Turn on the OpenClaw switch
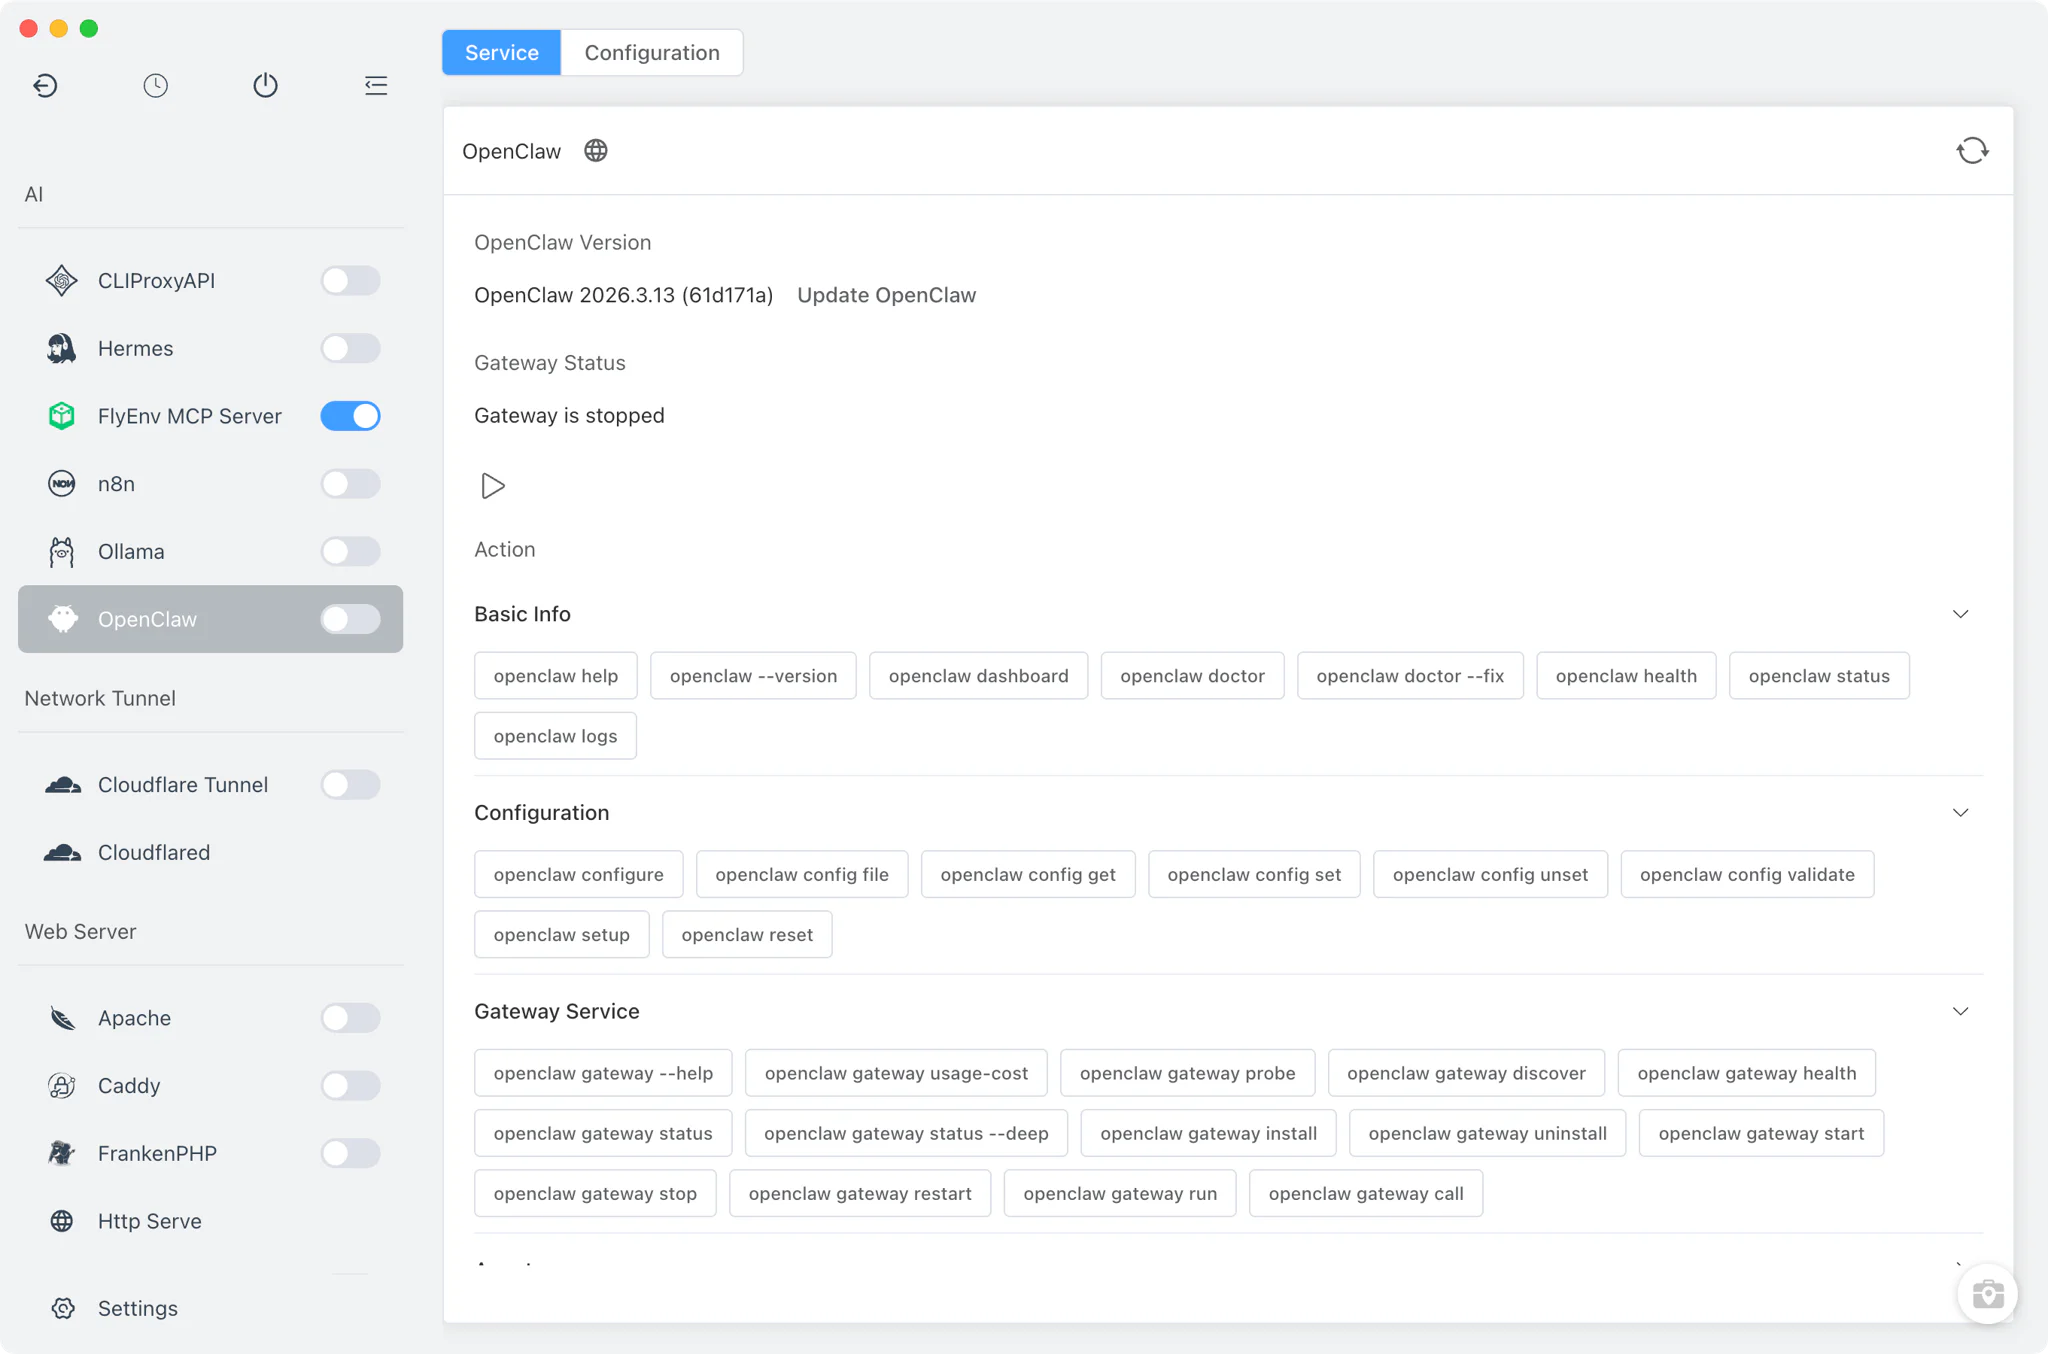Image resolution: width=2048 pixels, height=1354 pixels. (x=350, y=619)
